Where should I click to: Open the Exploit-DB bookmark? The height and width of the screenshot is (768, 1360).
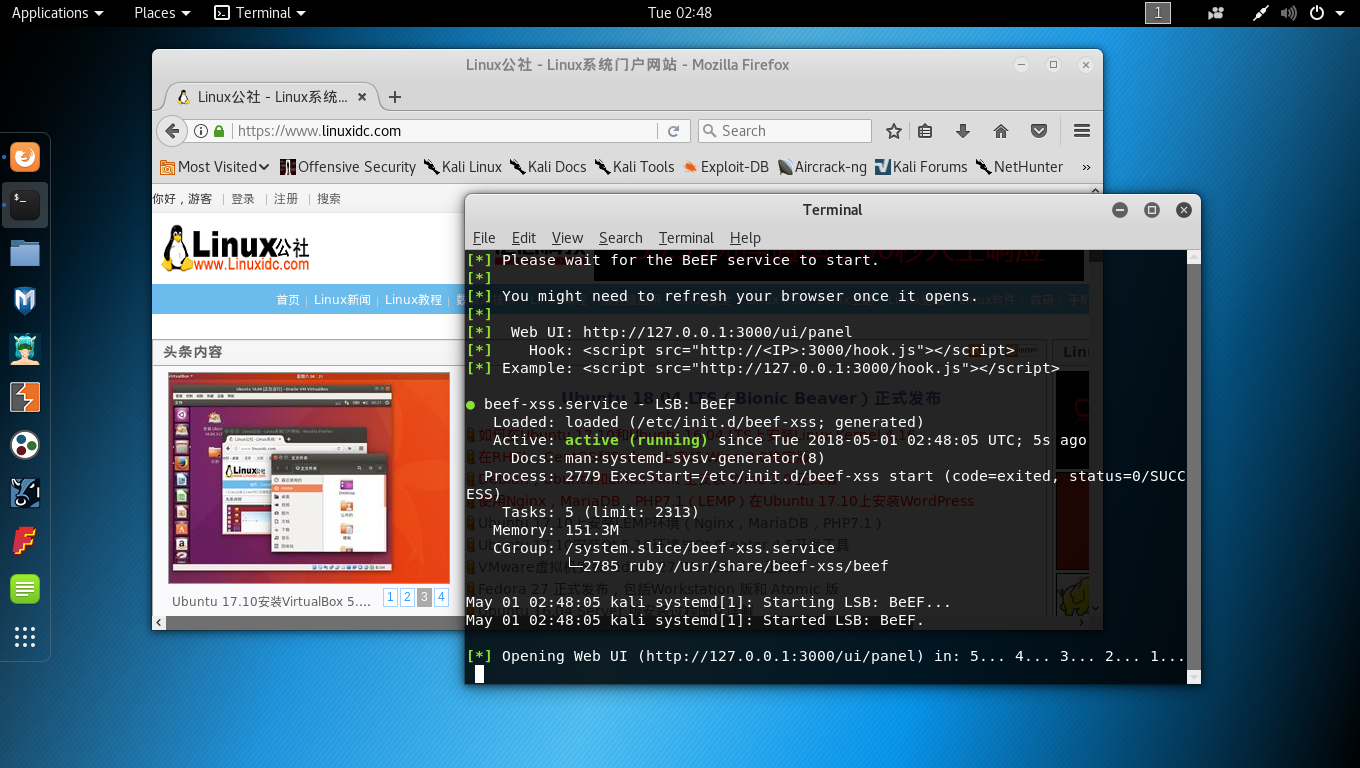click(x=725, y=167)
